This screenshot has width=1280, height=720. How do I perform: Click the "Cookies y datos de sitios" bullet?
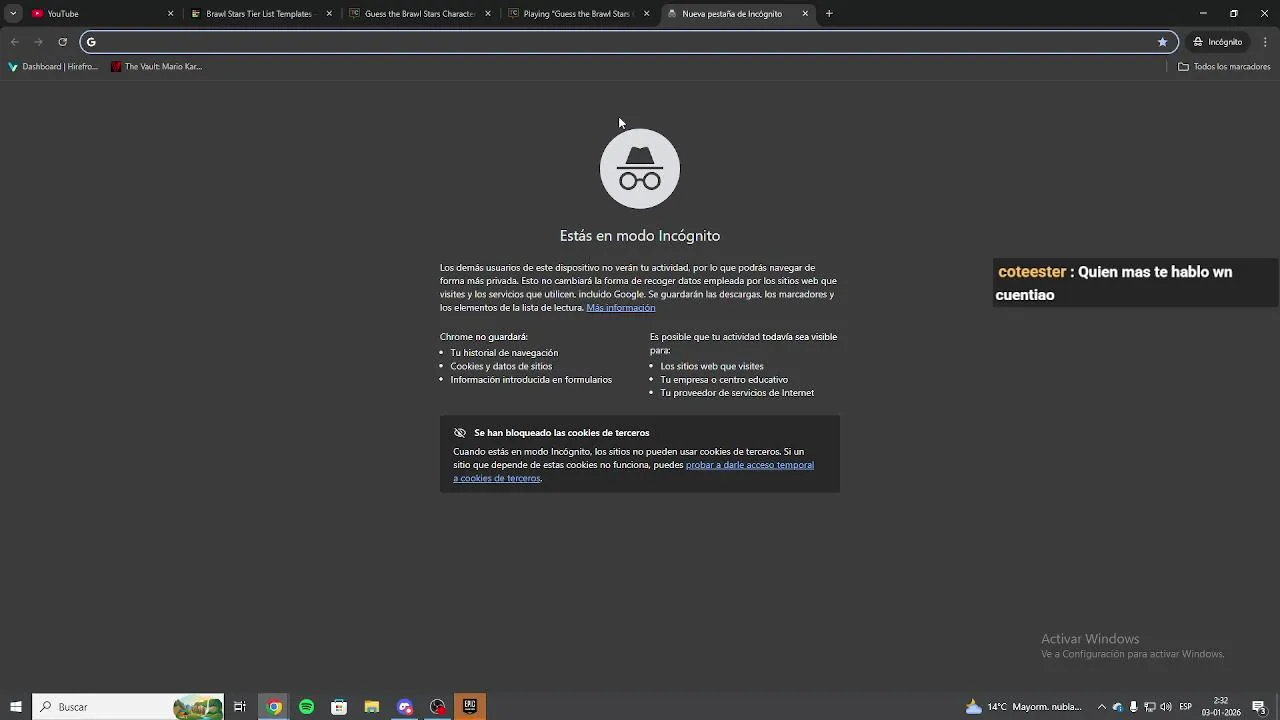point(501,366)
